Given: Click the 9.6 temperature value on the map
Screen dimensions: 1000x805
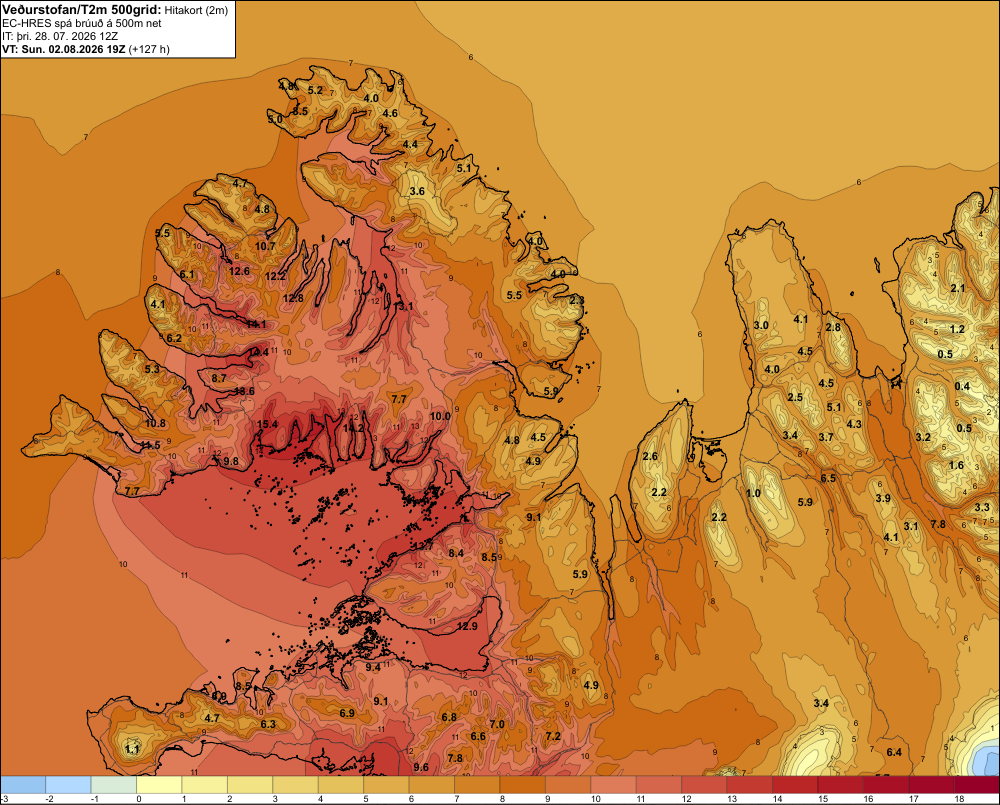Looking at the screenshot, I should [x=421, y=767].
